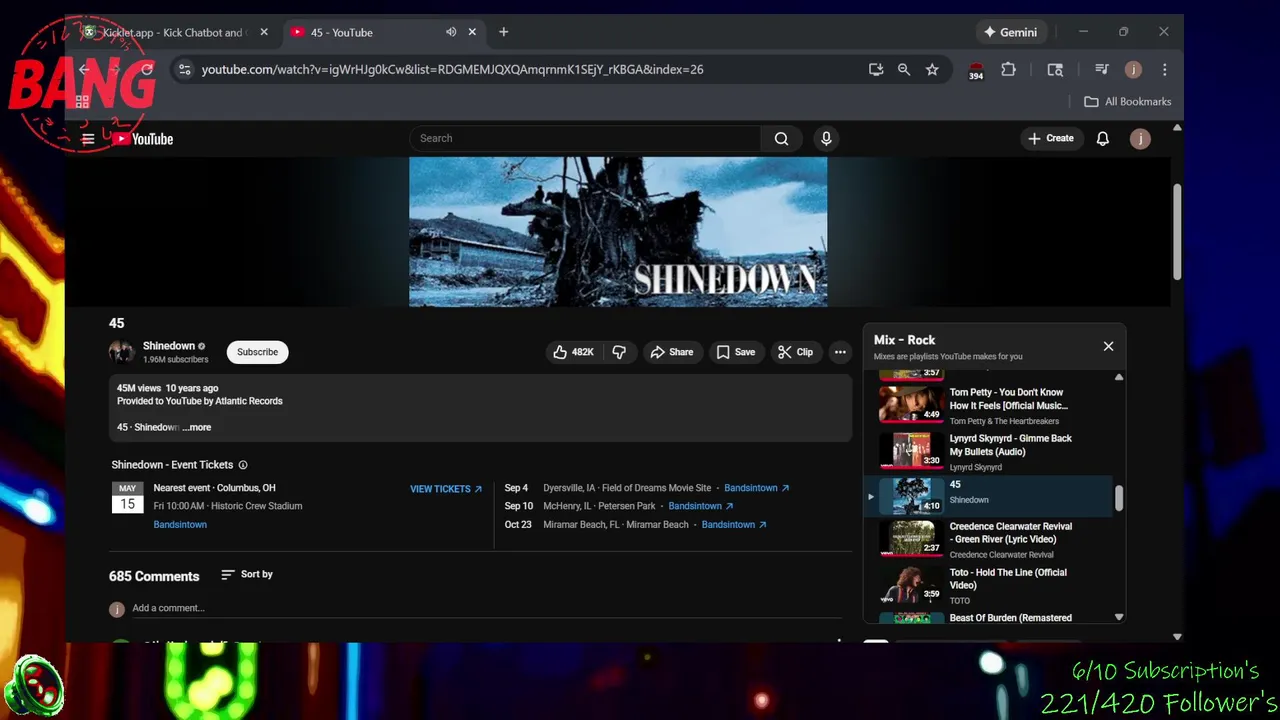
Task: Click VIEW TICKETS link
Action: pyautogui.click(x=446, y=489)
